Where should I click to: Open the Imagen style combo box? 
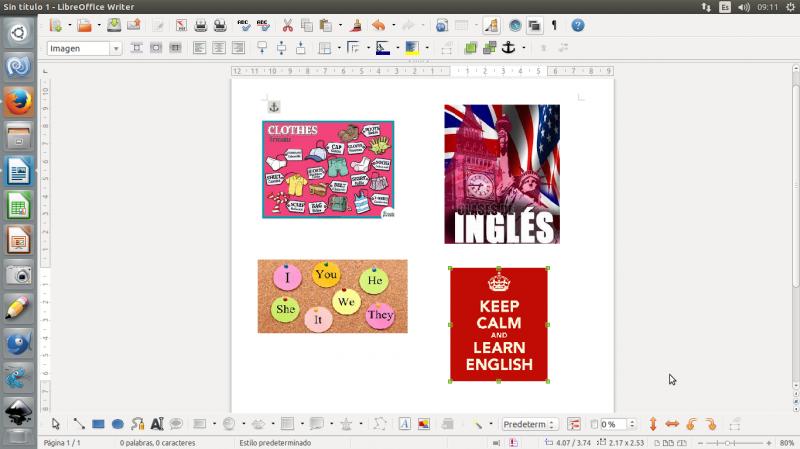click(84, 48)
